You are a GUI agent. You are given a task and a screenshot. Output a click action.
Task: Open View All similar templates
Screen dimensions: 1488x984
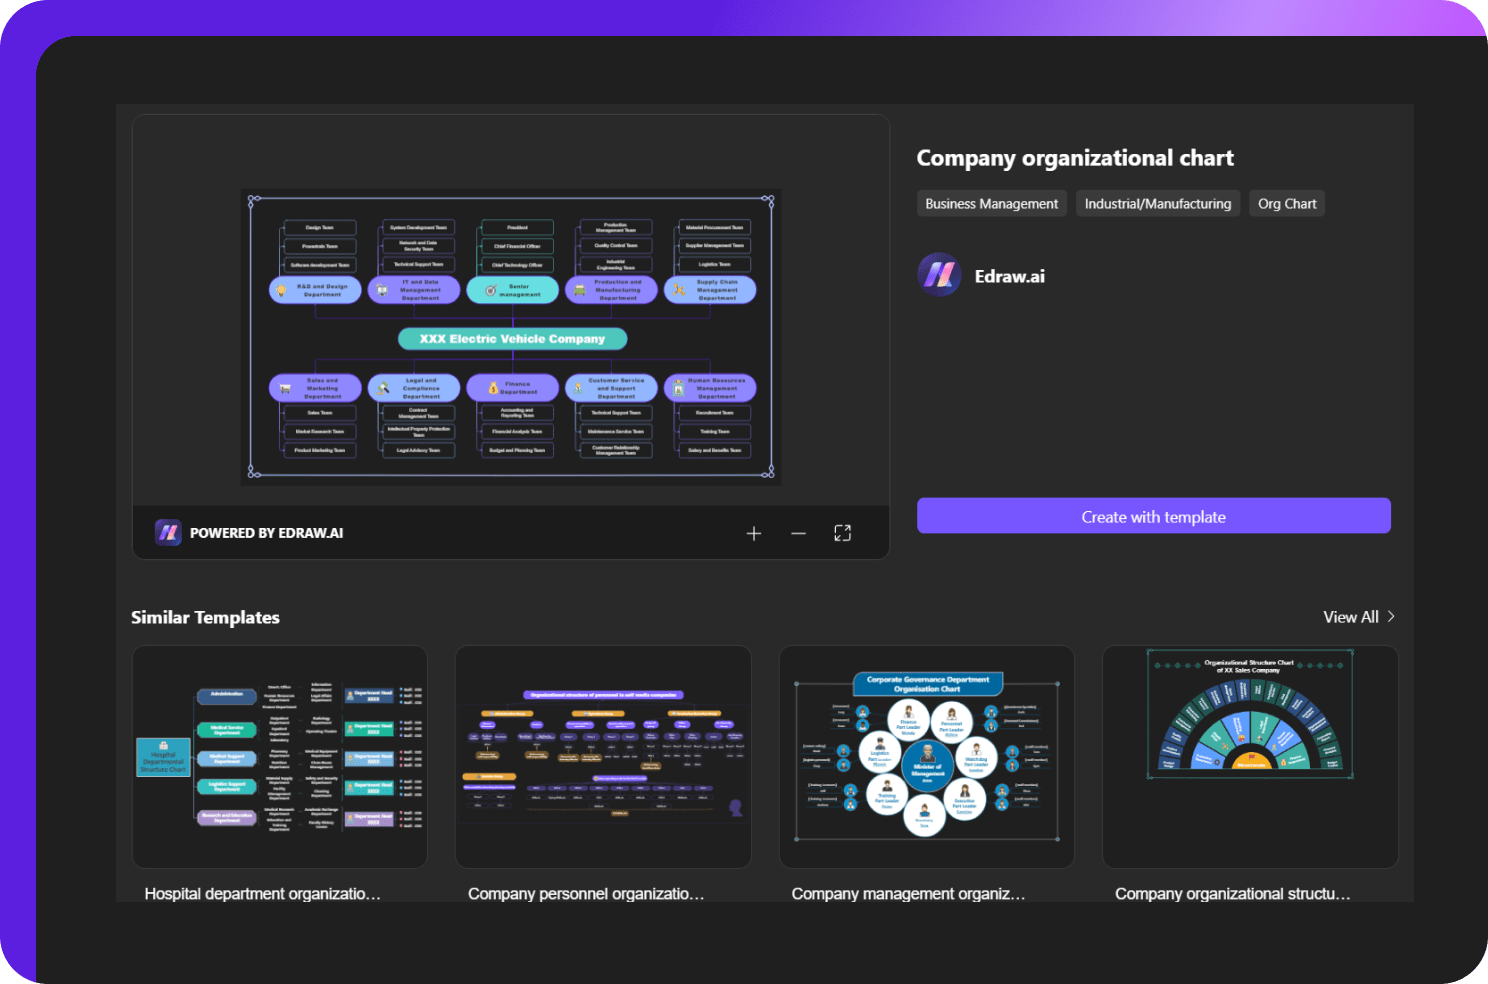coord(1351,617)
